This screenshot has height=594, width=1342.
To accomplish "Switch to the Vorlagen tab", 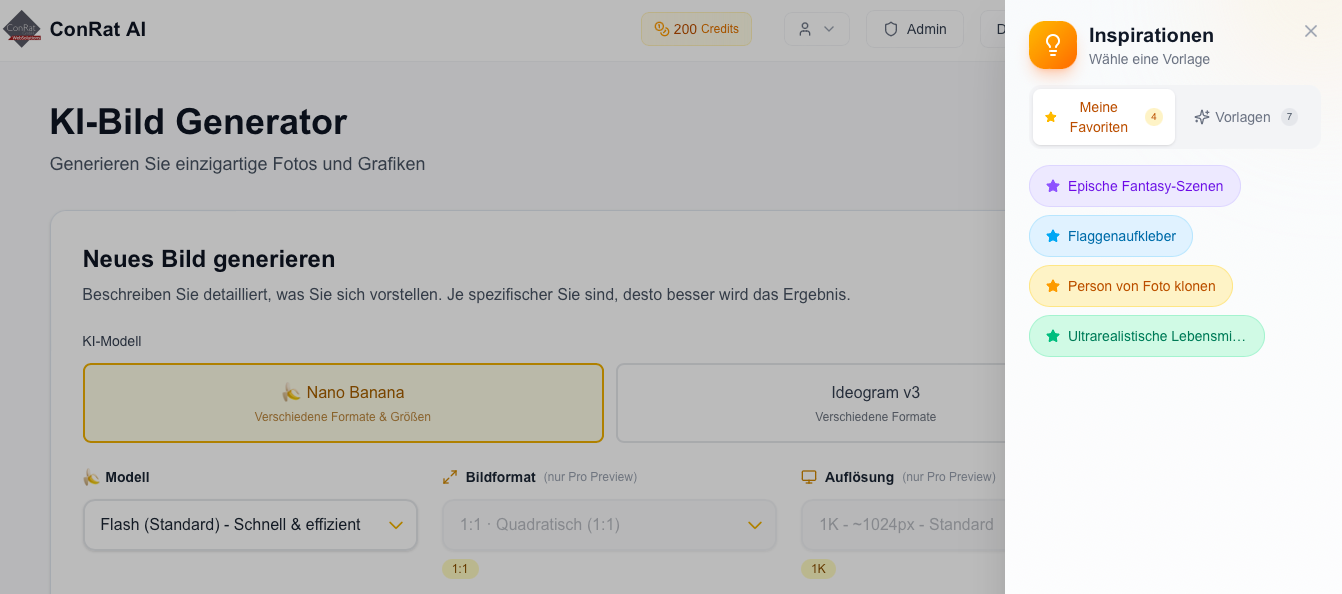I will (x=1245, y=117).
